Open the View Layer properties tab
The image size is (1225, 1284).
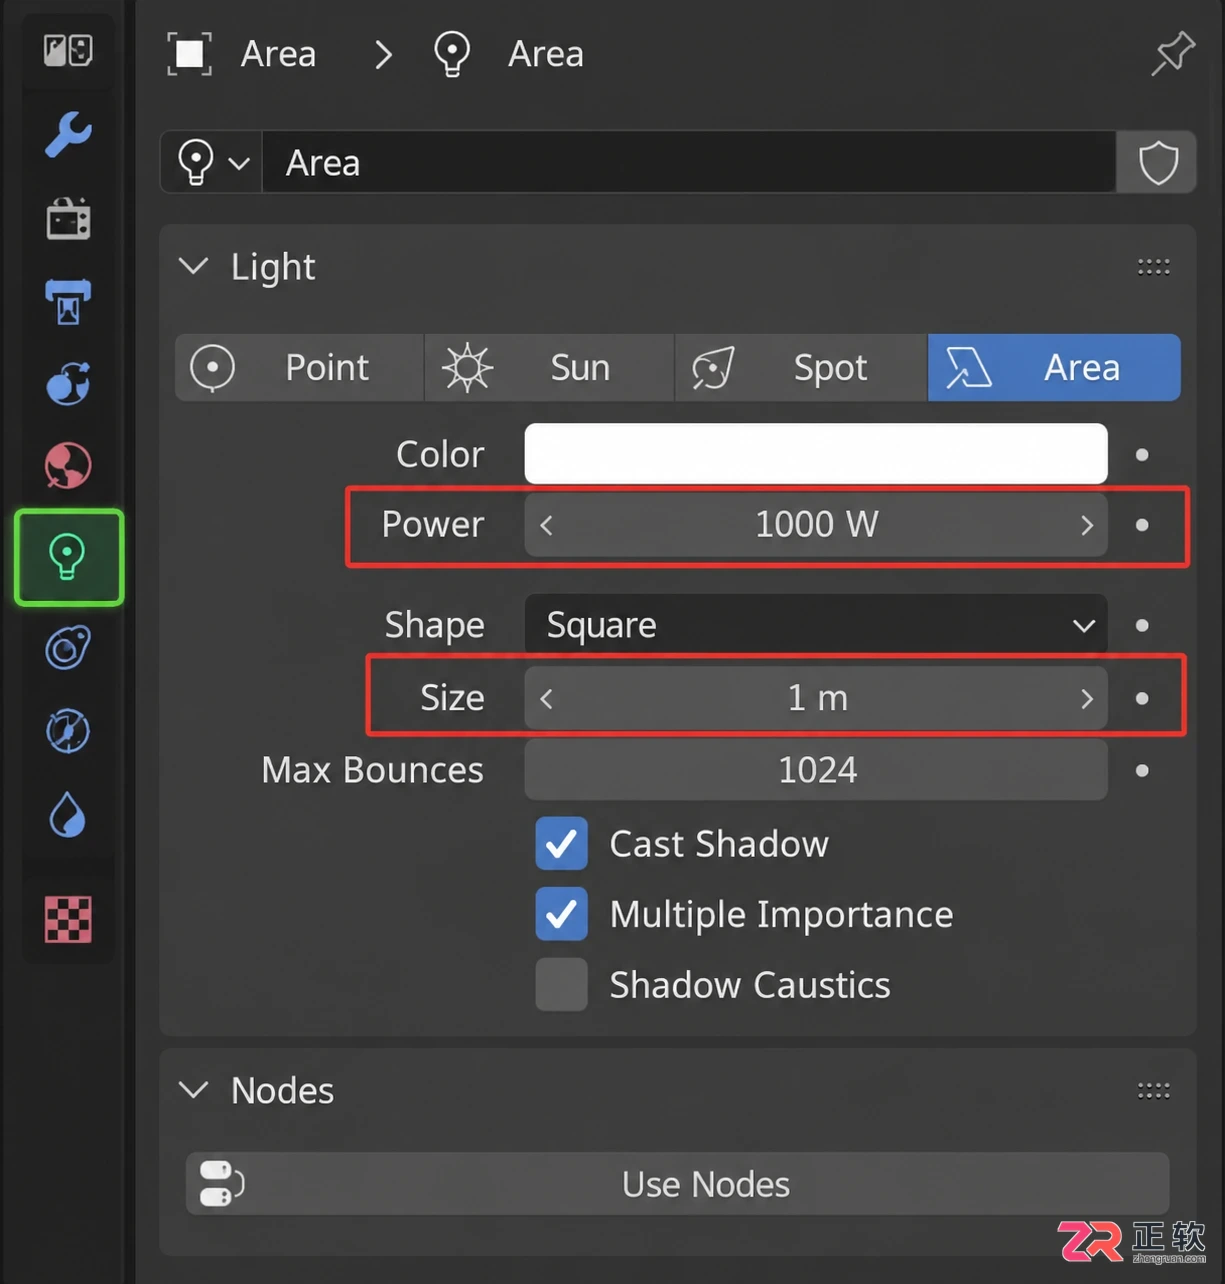point(68,384)
